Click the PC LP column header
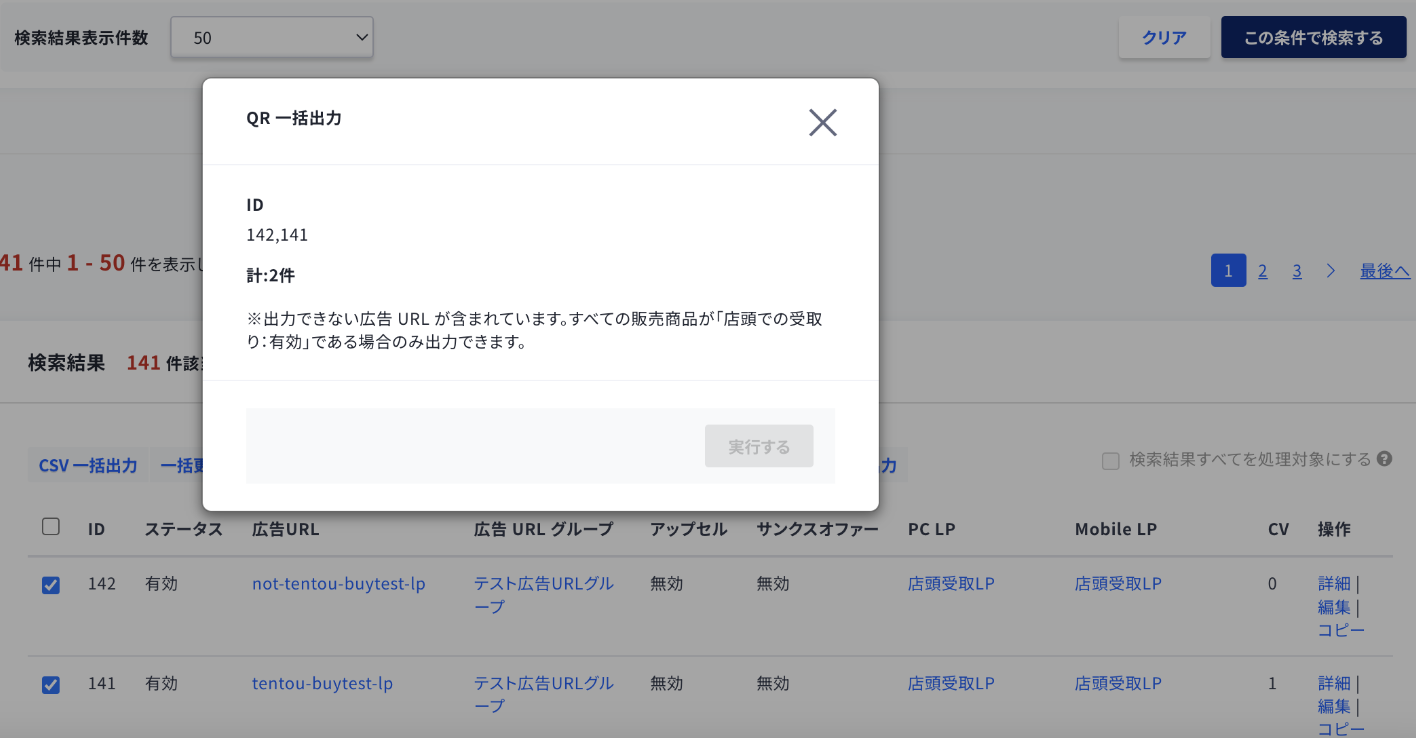Image resolution: width=1416 pixels, height=738 pixels. point(932,529)
